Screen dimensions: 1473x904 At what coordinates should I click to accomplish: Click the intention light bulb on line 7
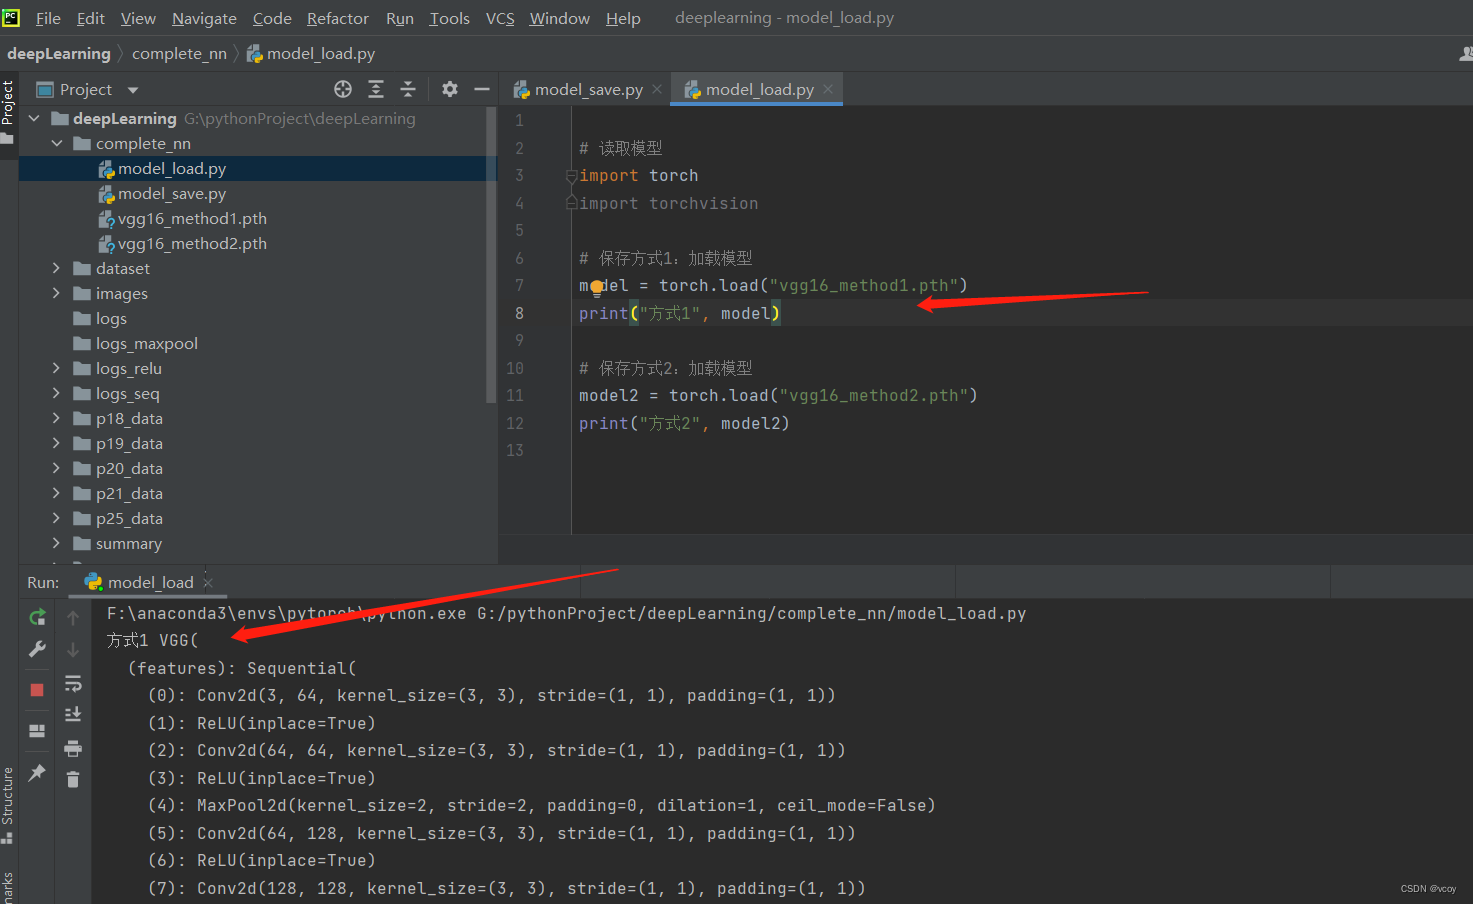[597, 288]
